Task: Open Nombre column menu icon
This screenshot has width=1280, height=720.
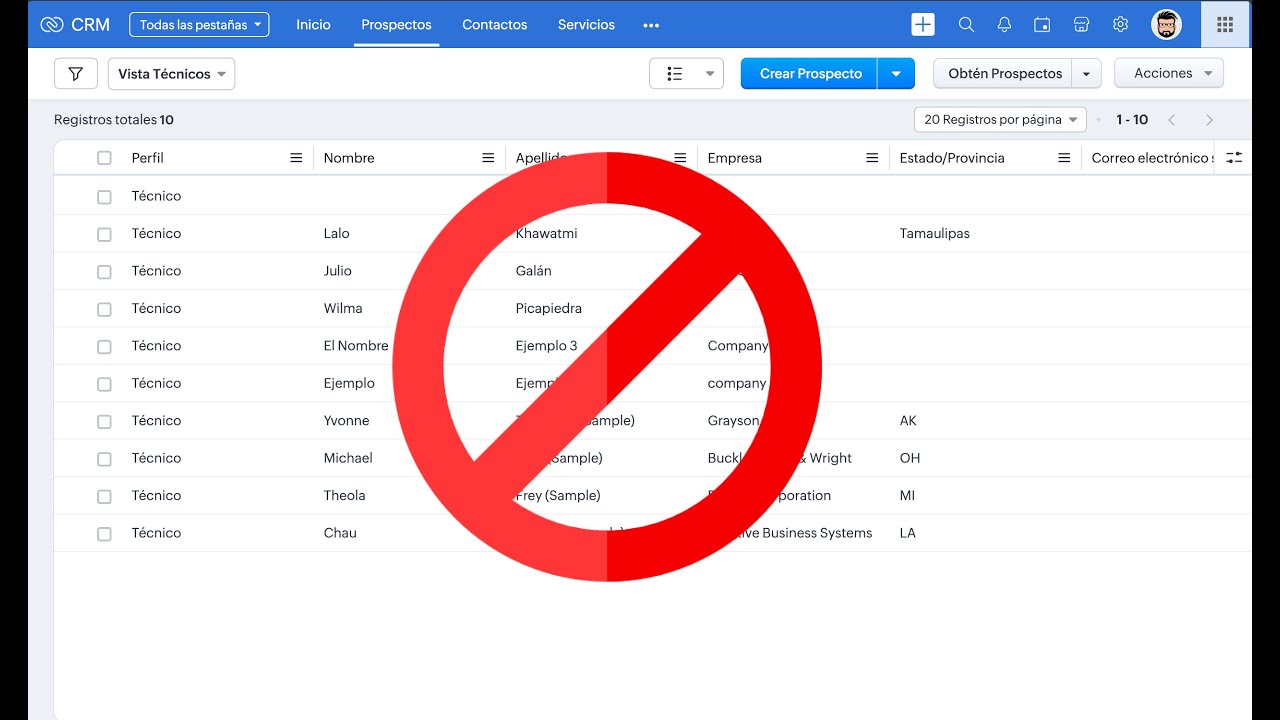Action: (488, 158)
